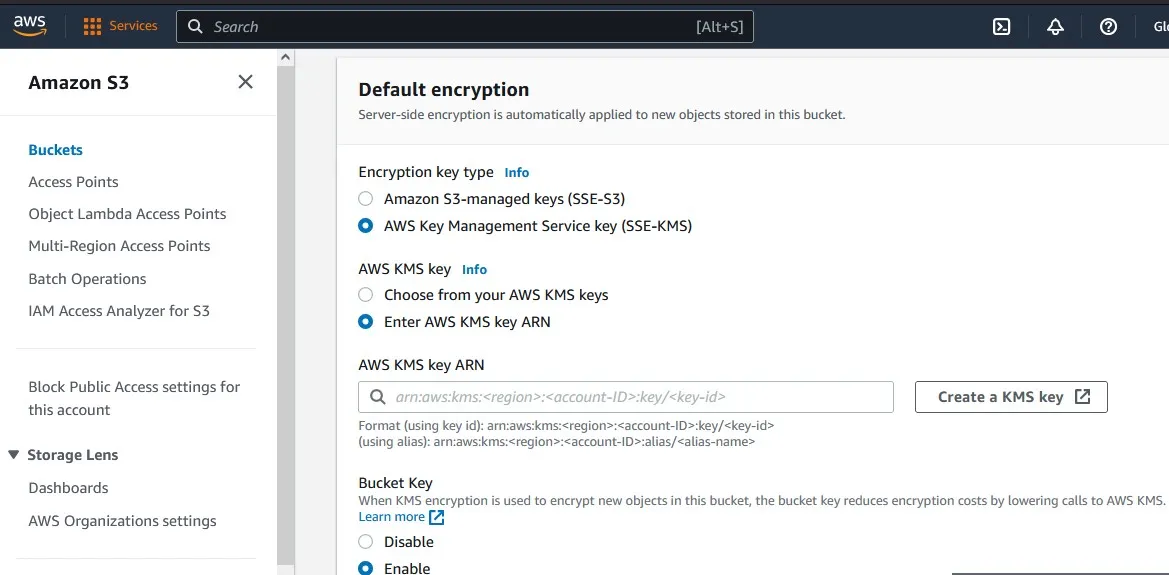Open the Services grid menu

point(93,27)
